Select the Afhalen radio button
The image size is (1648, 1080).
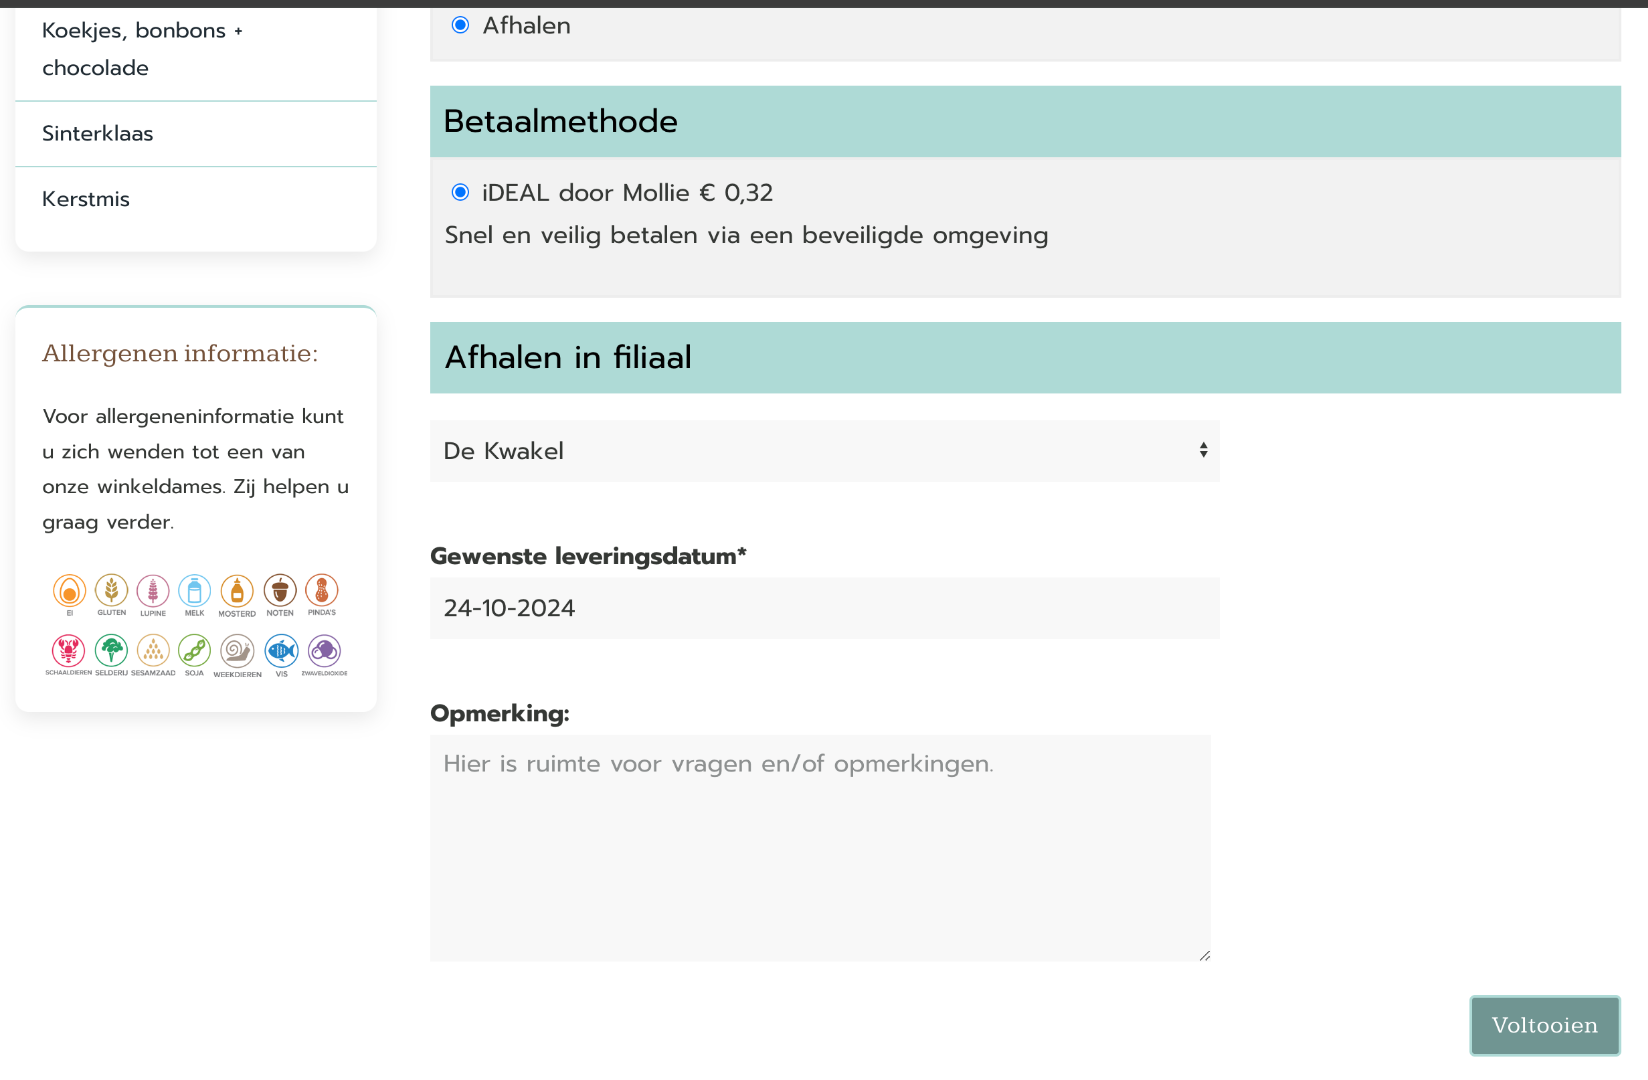point(460,25)
